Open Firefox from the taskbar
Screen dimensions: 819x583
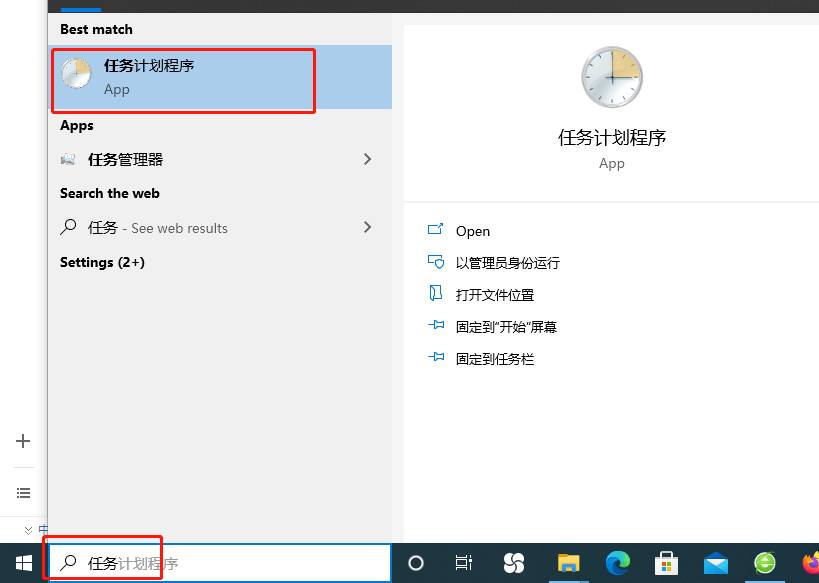tap(811, 563)
